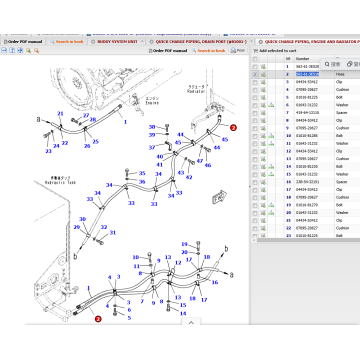
Task: Click callout number 30 in diagram
Action: click(x=82, y=219)
